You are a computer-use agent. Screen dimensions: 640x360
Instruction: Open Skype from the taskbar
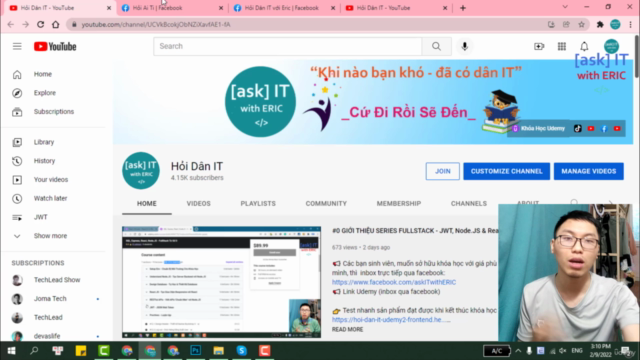pyautogui.click(x=242, y=351)
